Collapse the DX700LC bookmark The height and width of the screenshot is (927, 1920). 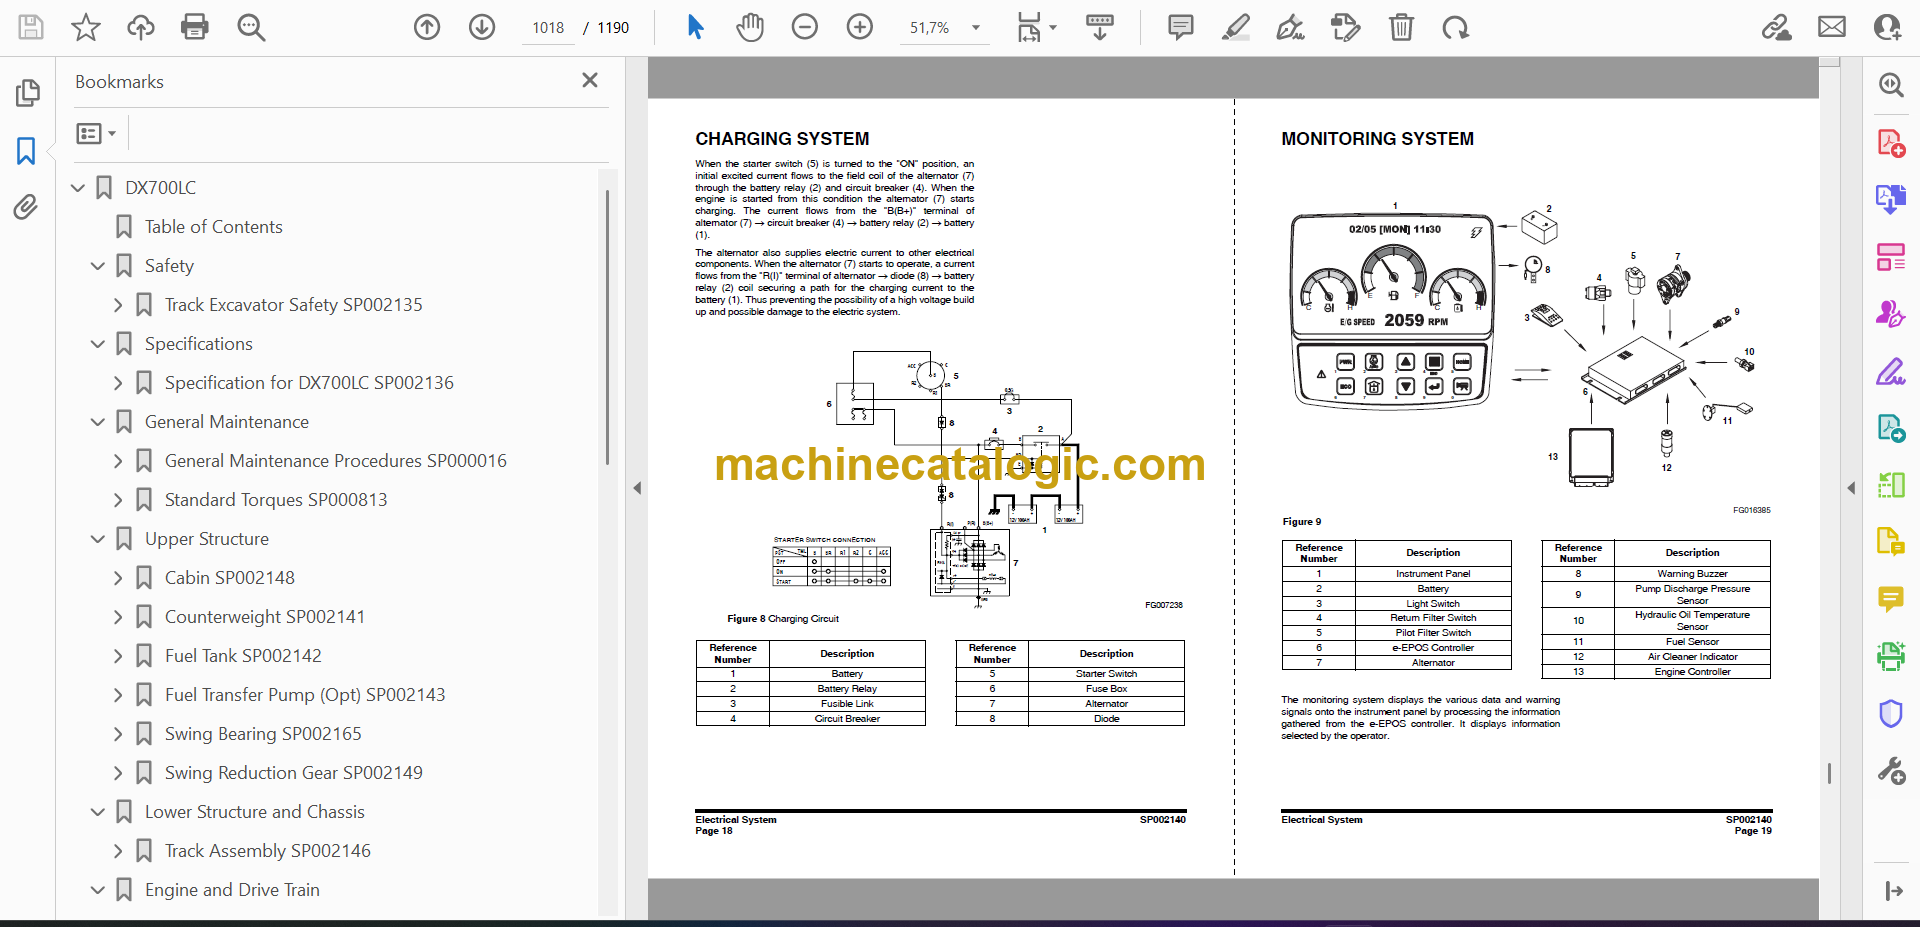[x=78, y=188]
